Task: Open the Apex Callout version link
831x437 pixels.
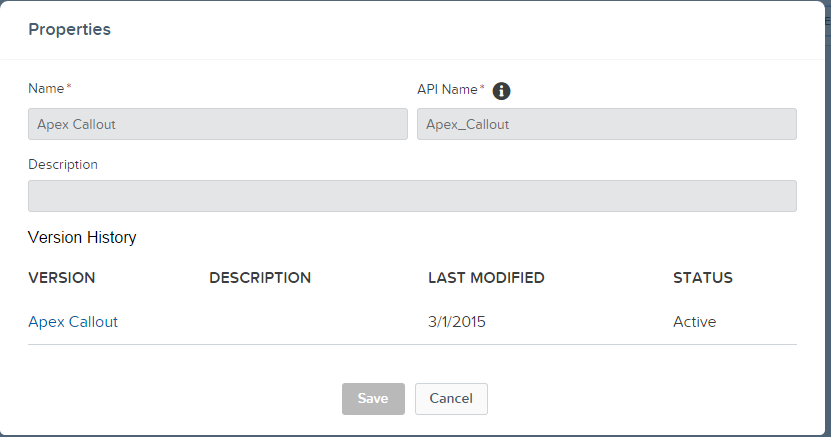Action: 73,322
